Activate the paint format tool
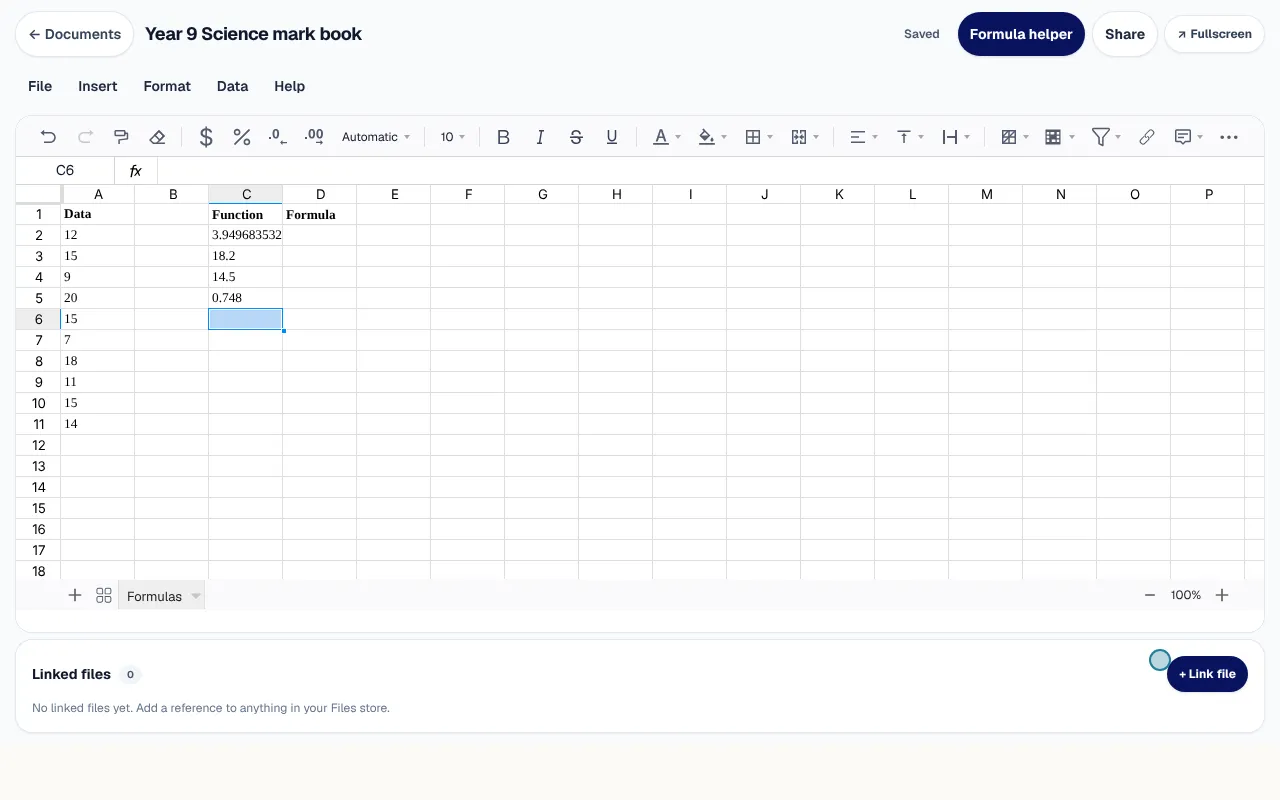This screenshot has width=1280, height=800. click(x=121, y=137)
